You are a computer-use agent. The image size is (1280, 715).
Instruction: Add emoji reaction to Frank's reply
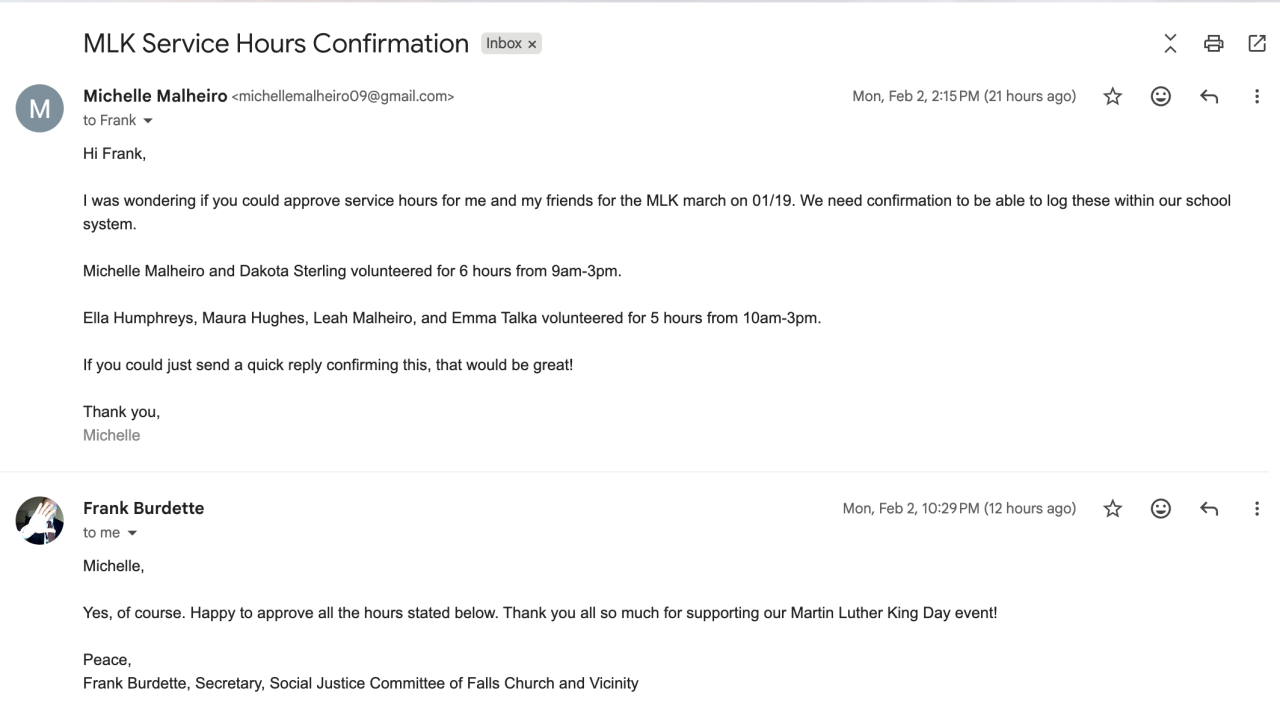1160,509
